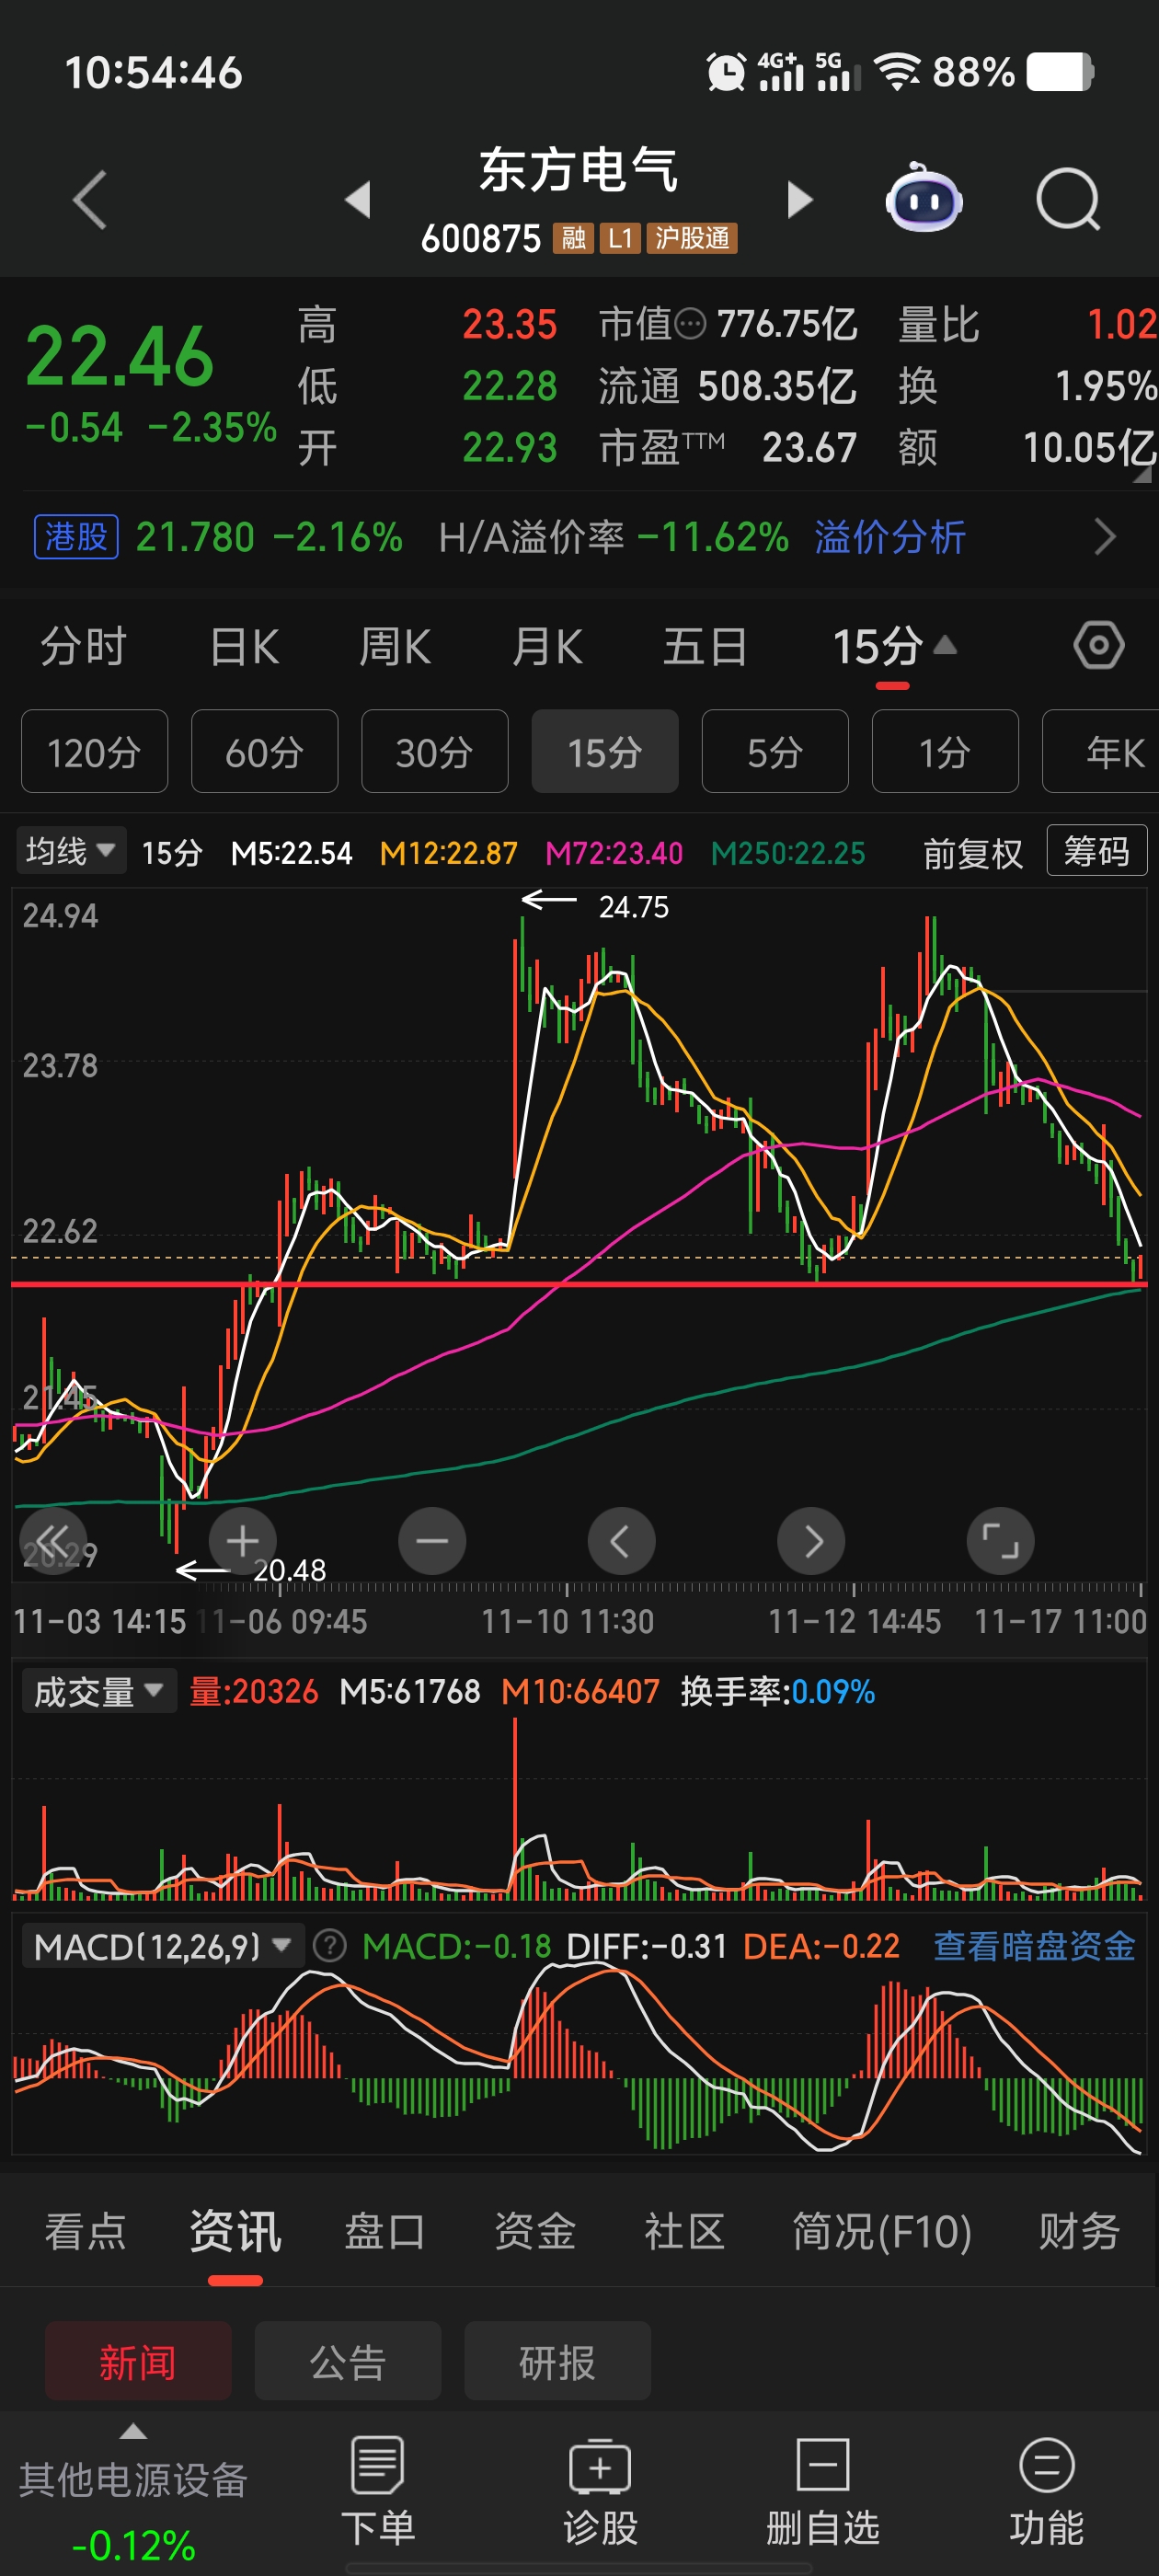Open the 社区 community tab
The height and width of the screenshot is (2576, 1159).
(685, 2231)
